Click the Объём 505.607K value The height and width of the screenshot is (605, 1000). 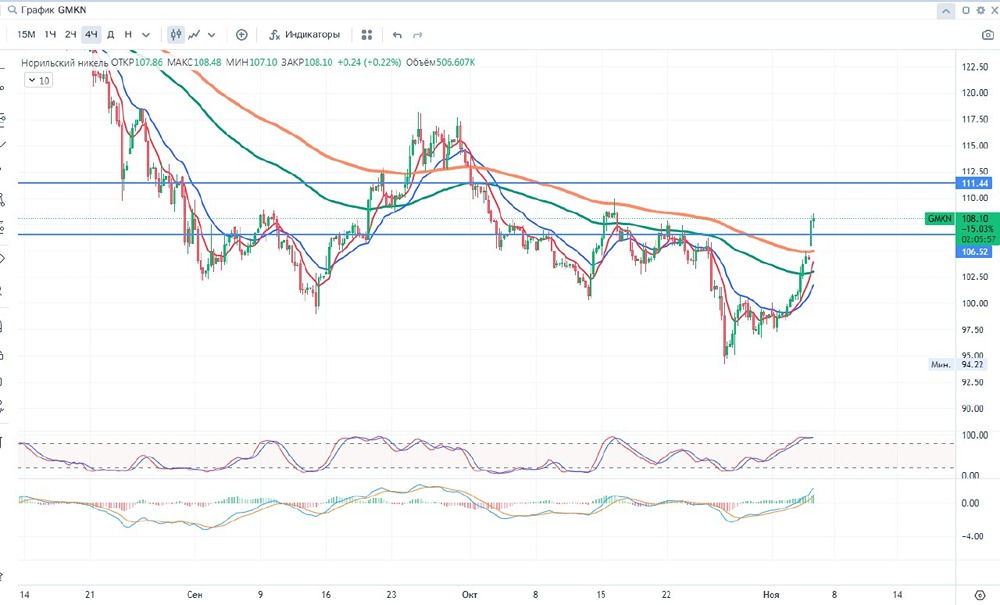[x=440, y=62]
